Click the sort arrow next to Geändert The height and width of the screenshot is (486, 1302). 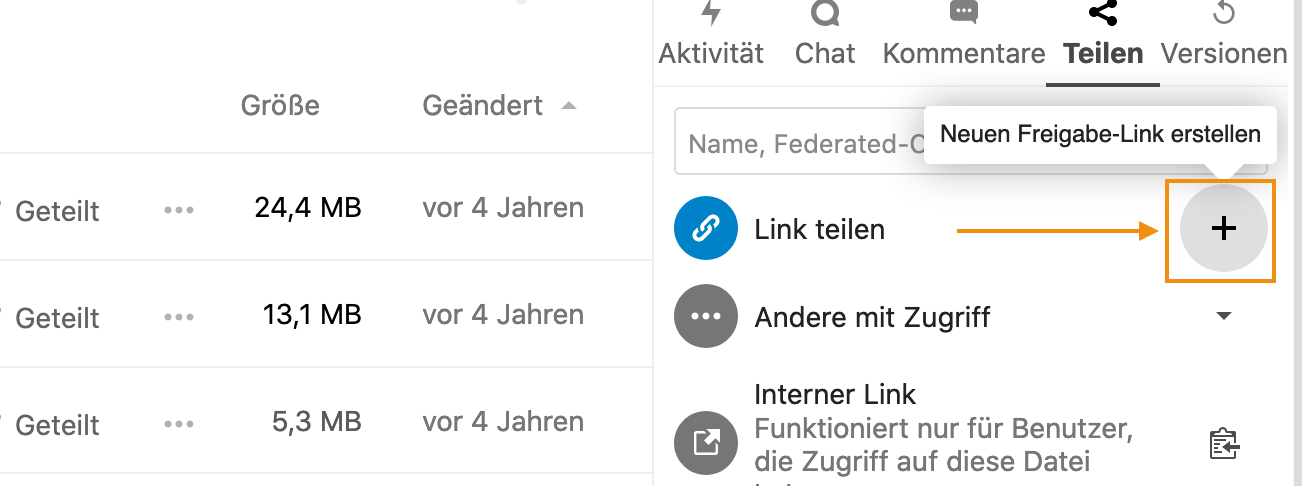tap(569, 105)
